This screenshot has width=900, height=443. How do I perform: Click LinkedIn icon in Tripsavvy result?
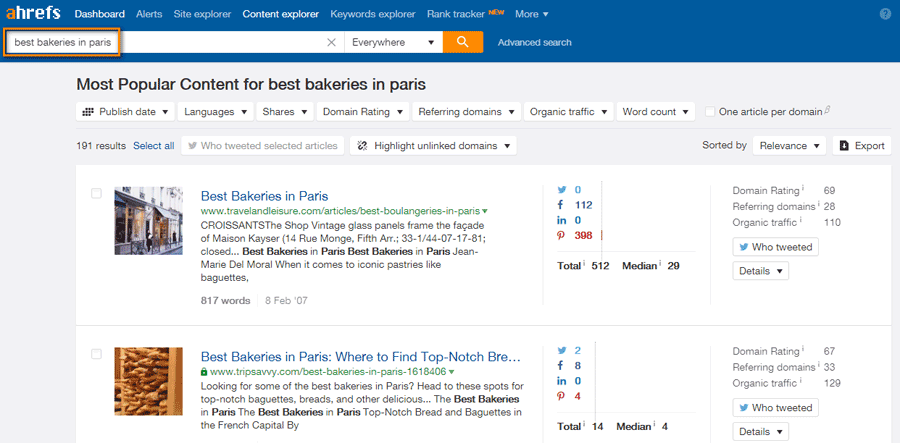coord(561,381)
